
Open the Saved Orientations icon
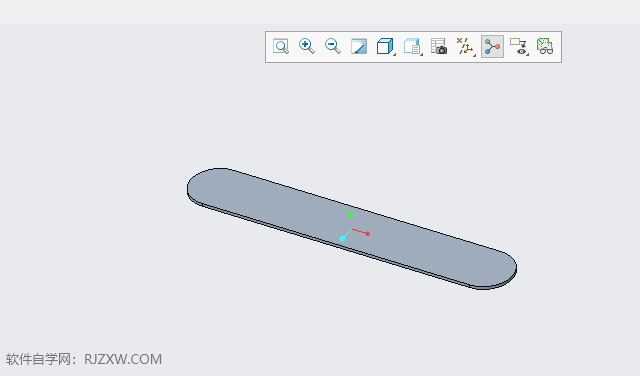tap(412, 46)
